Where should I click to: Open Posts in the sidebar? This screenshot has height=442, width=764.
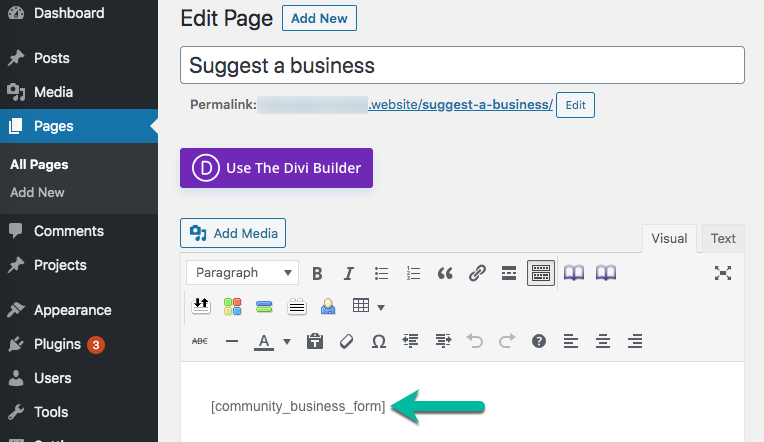79,58
